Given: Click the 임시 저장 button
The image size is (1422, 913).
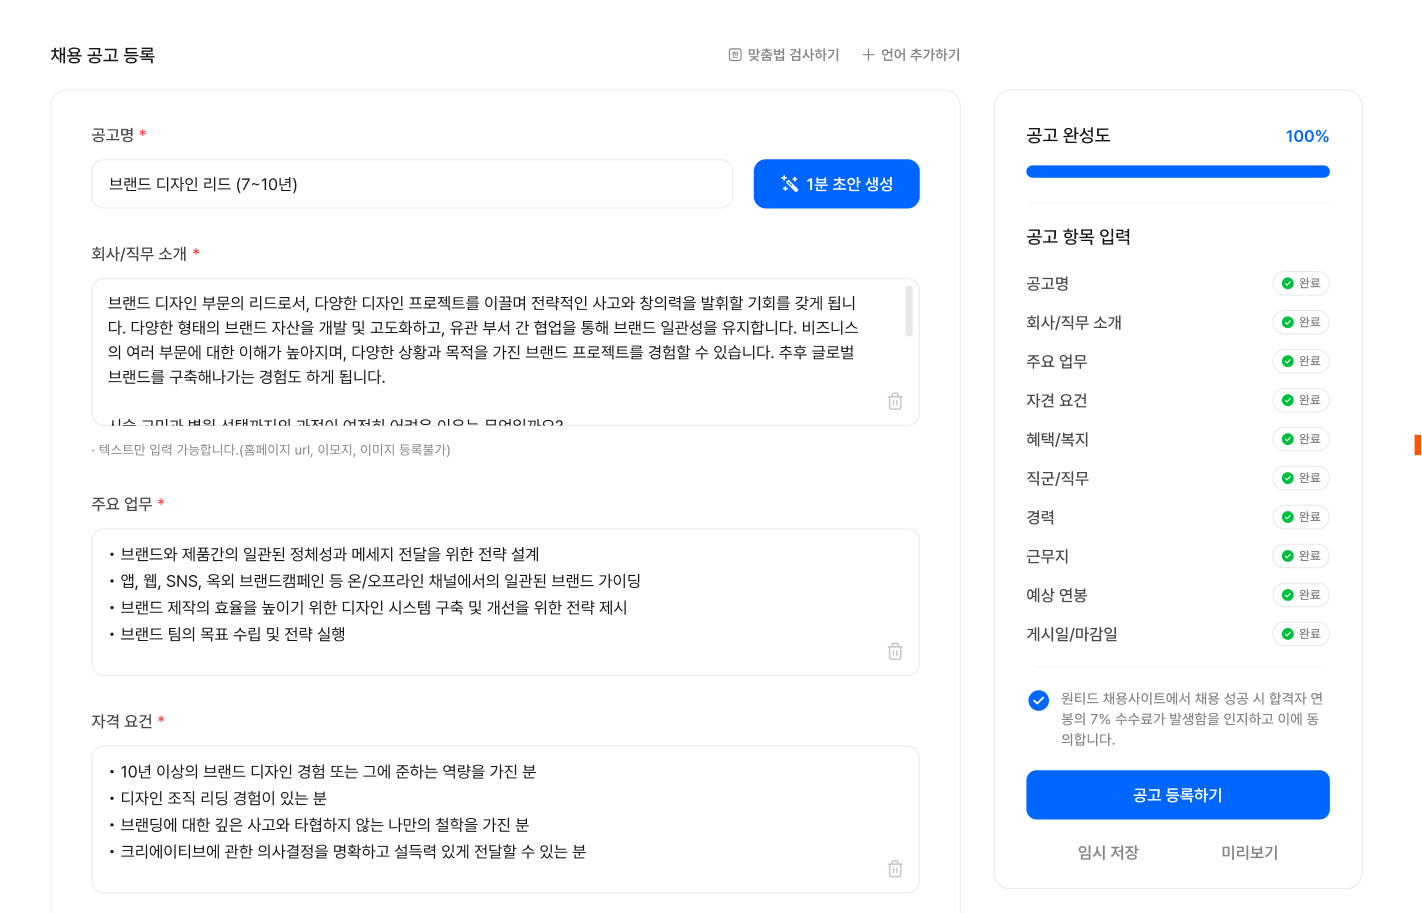Looking at the screenshot, I should coord(1108,852).
